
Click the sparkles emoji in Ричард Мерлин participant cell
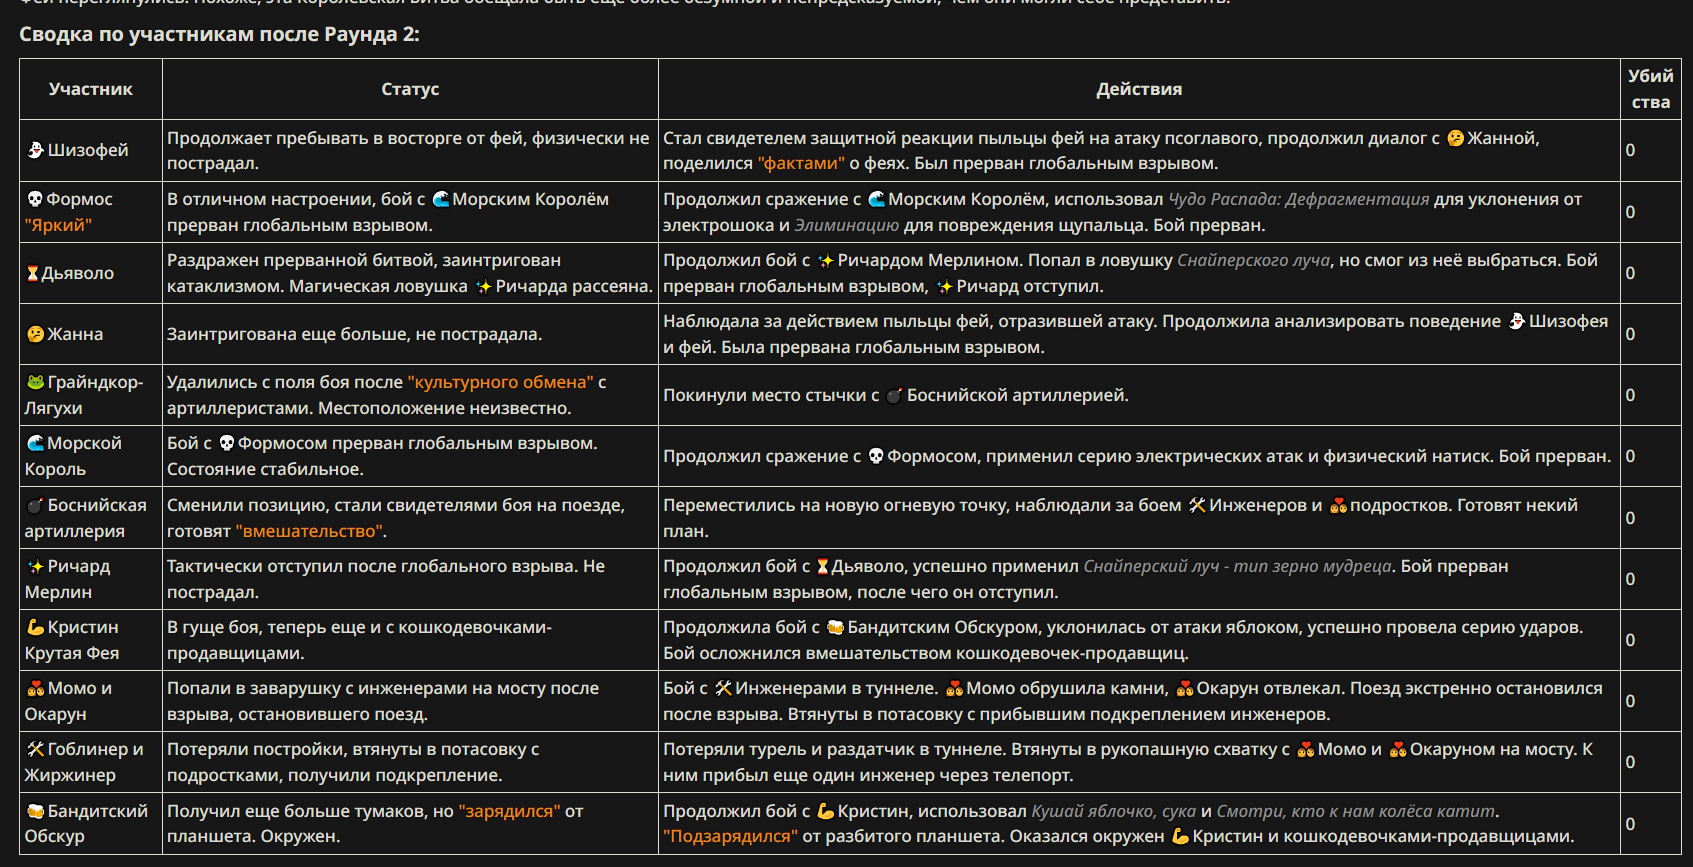coord(36,566)
